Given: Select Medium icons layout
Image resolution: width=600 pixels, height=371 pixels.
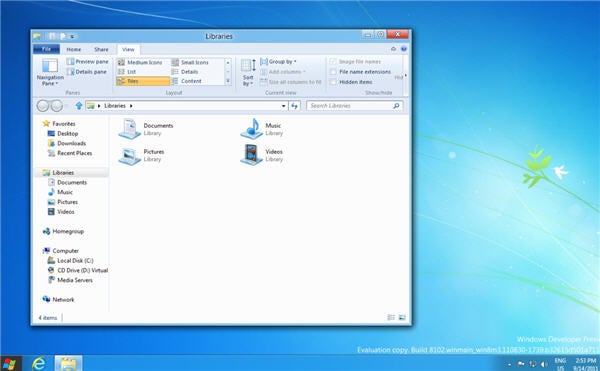Looking at the screenshot, I should (x=140, y=62).
